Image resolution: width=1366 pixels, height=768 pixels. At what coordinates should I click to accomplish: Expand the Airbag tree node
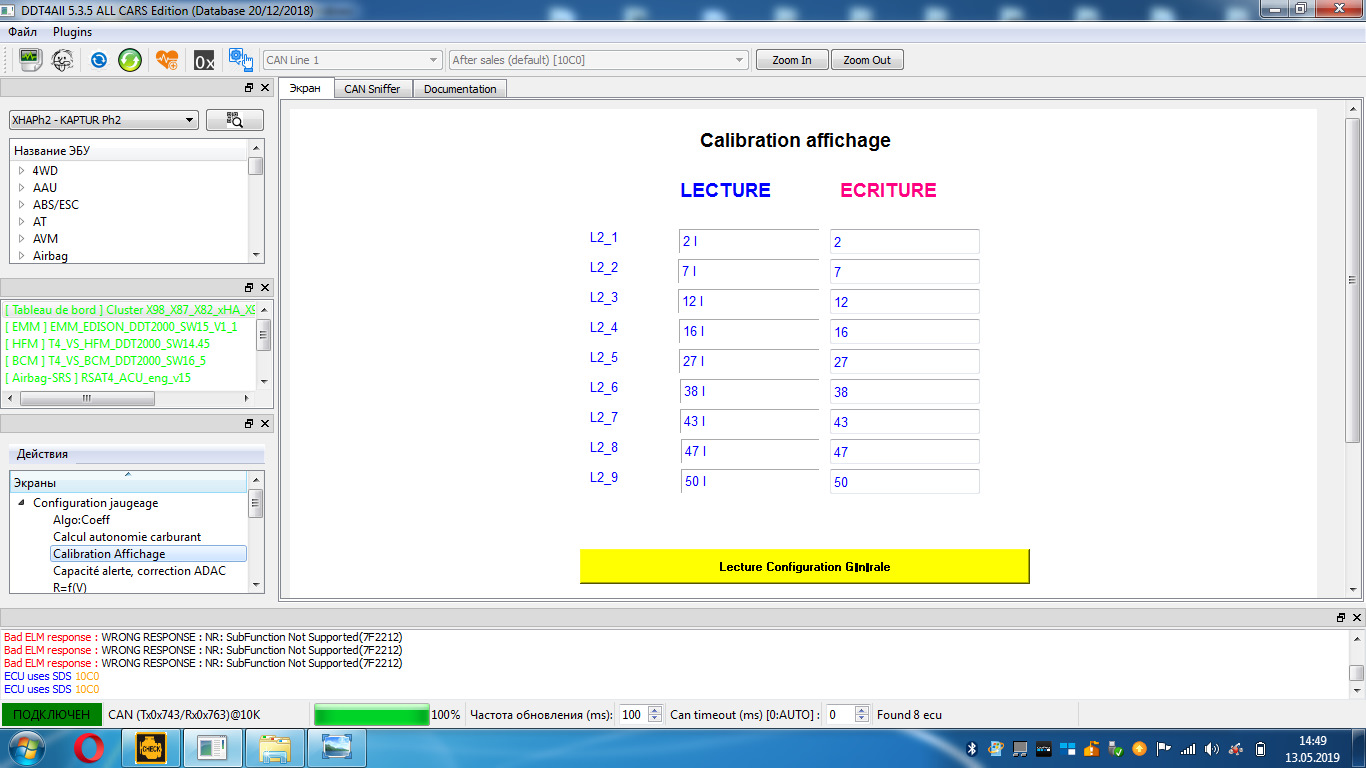coord(21,256)
